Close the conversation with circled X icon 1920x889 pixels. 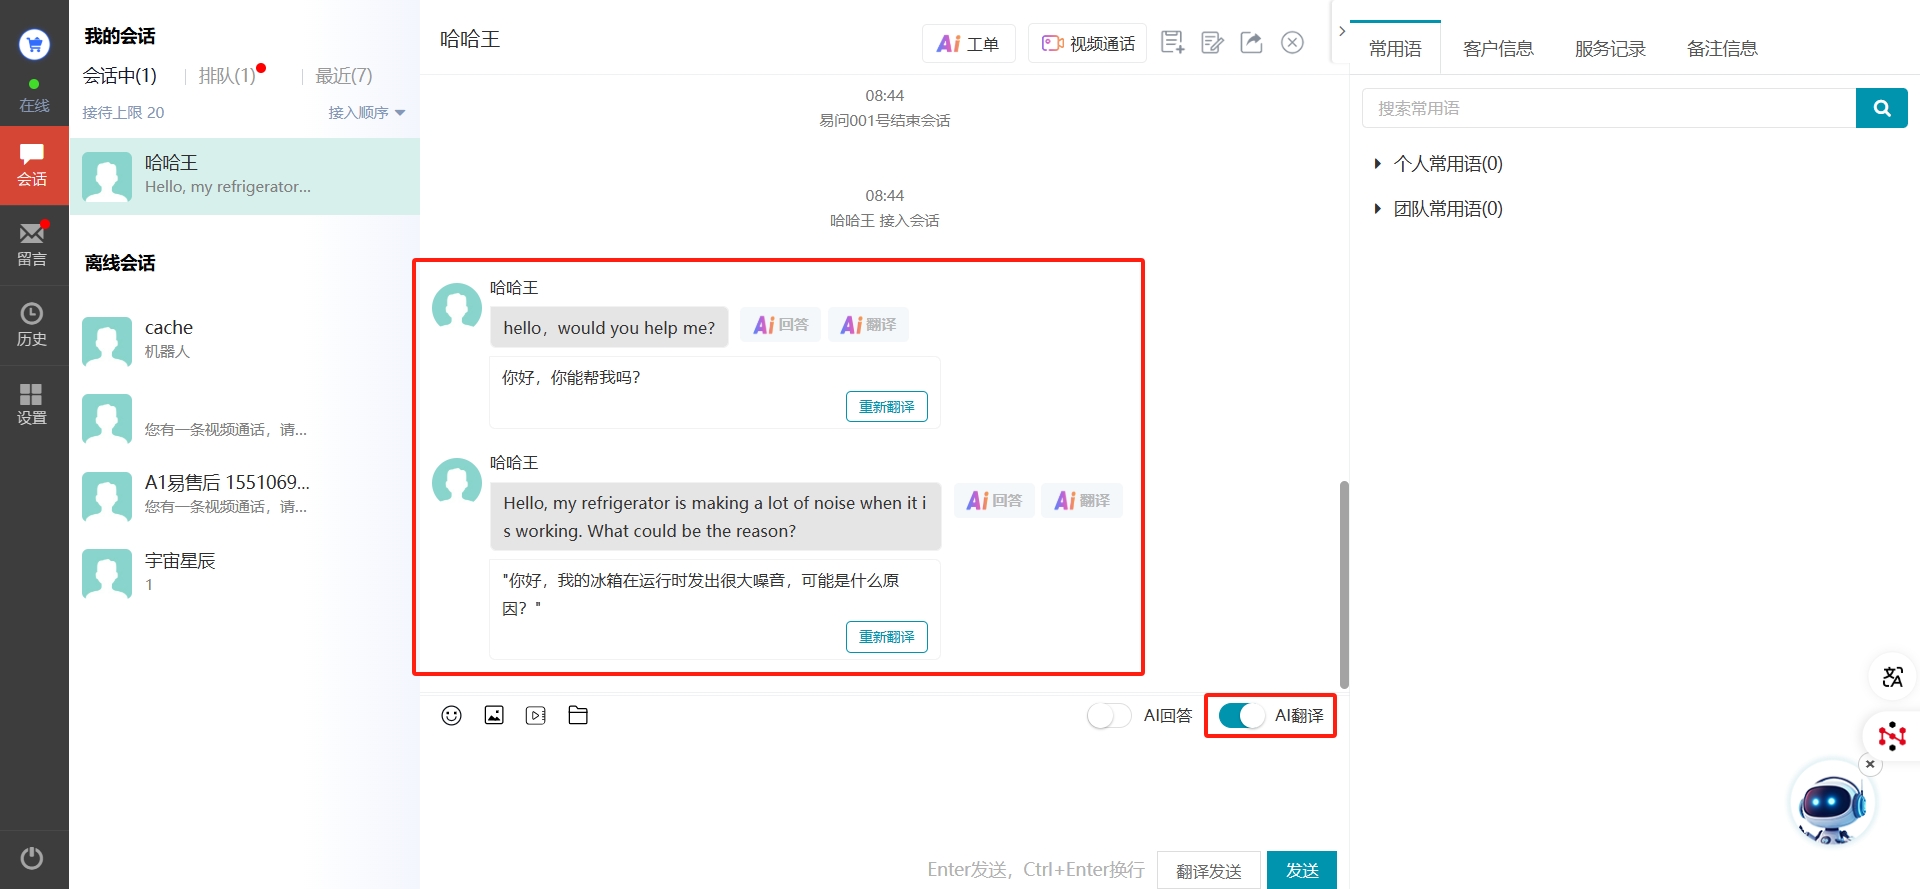pos(1292,42)
